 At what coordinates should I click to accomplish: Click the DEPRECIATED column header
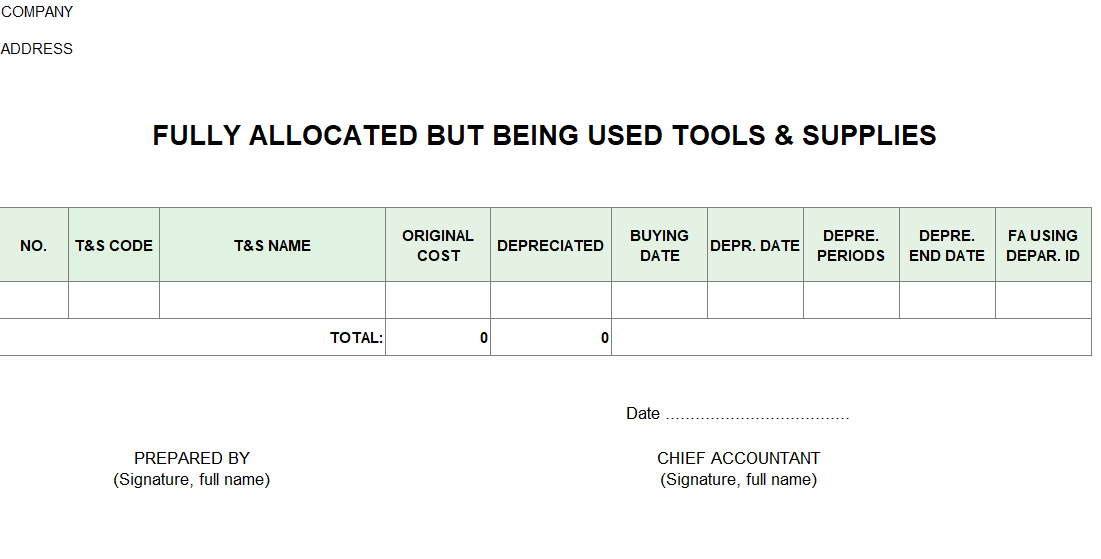click(550, 245)
